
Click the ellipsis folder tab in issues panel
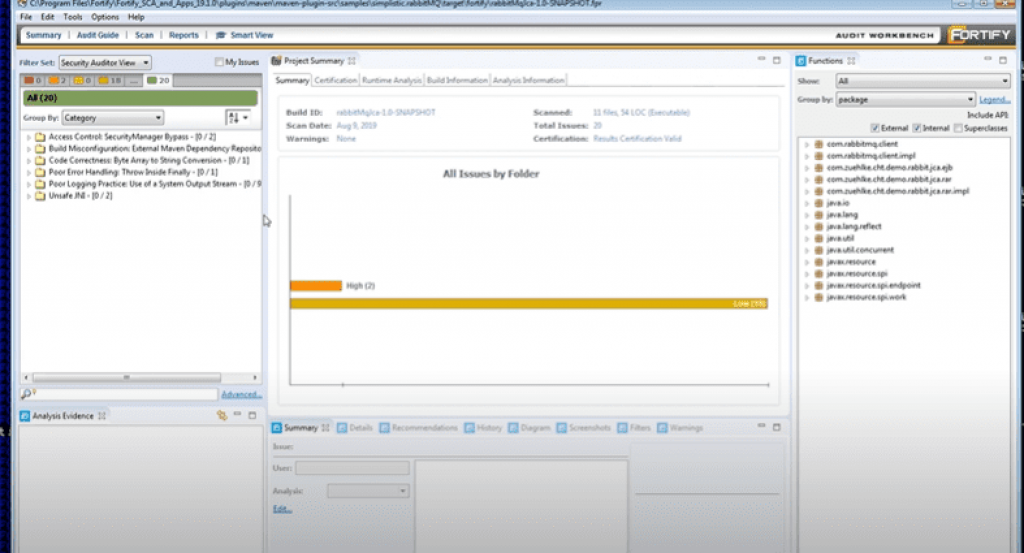(x=134, y=80)
